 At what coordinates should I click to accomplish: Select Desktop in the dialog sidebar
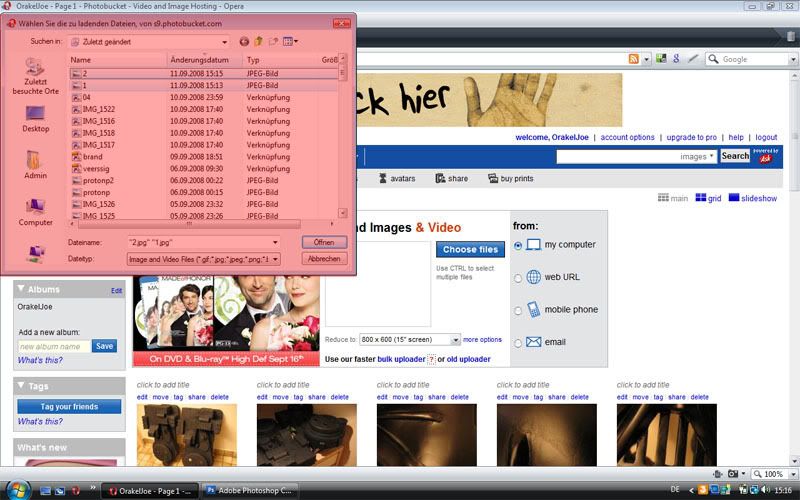35,119
